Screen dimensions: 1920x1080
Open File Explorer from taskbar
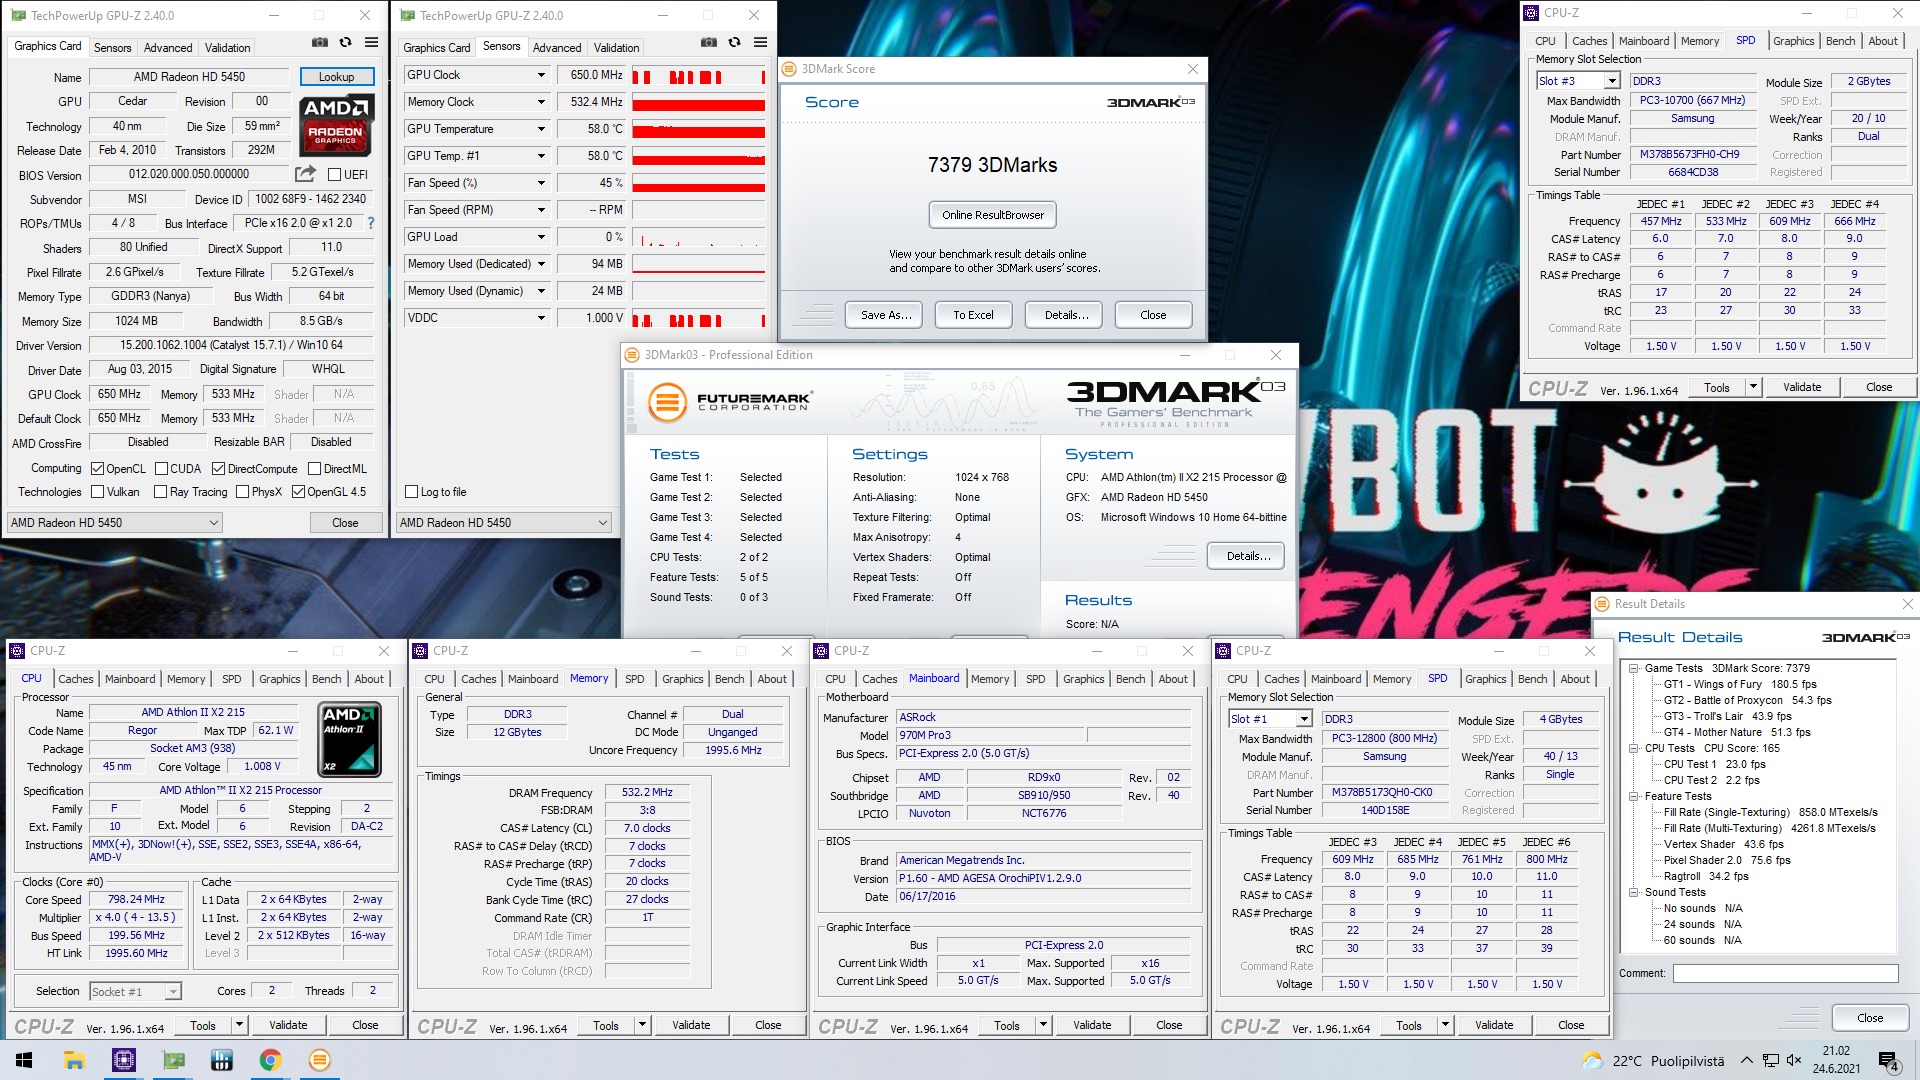[74, 1060]
